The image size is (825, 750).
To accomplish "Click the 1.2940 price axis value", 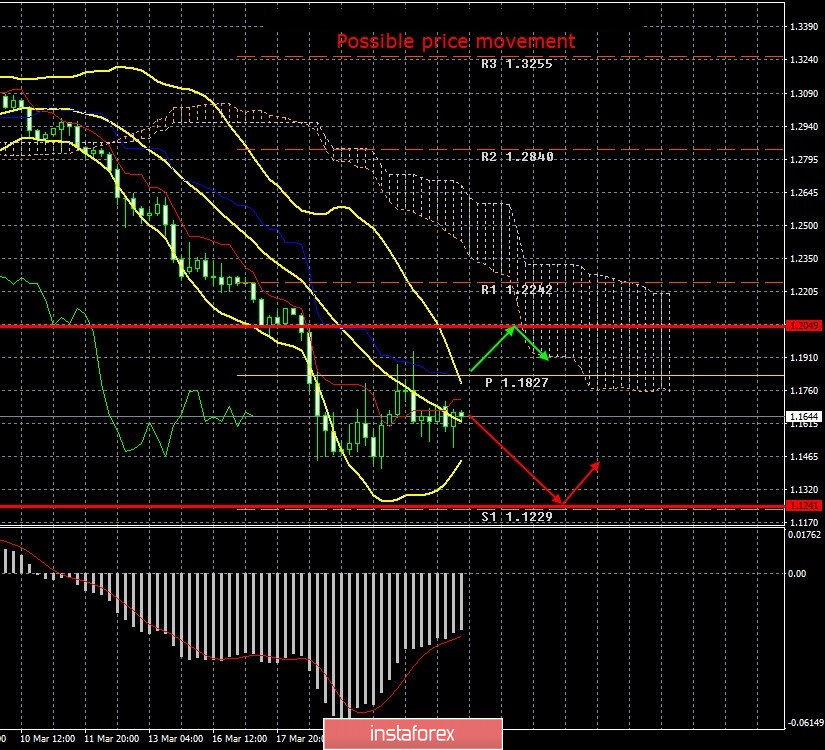I will coord(804,126).
